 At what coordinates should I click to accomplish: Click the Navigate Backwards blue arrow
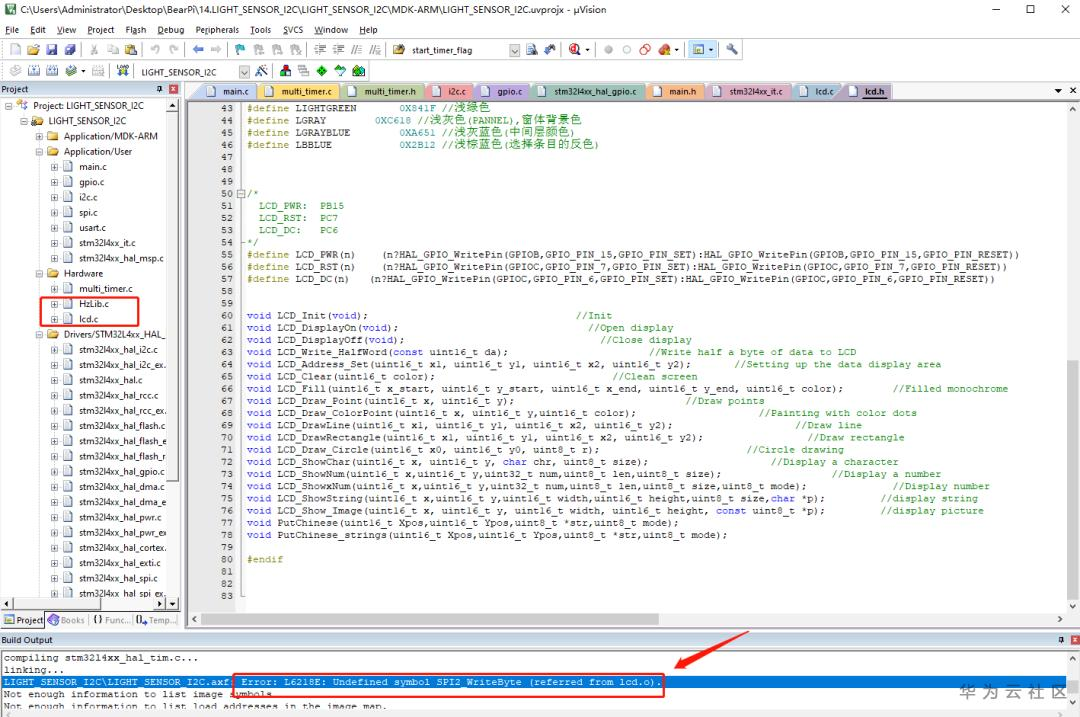coord(198,49)
